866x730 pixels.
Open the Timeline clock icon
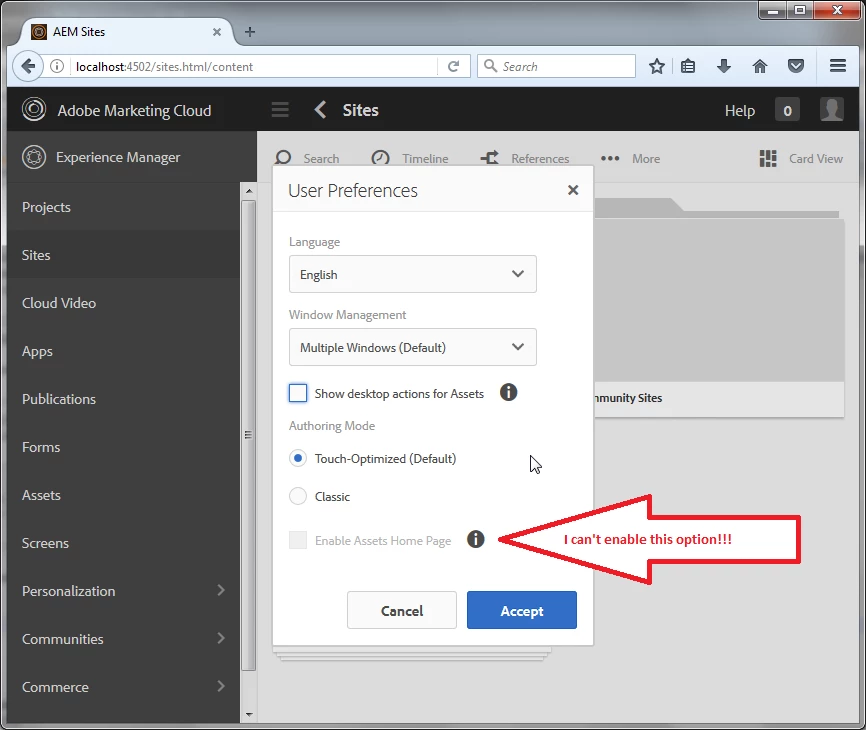point(381,158)
